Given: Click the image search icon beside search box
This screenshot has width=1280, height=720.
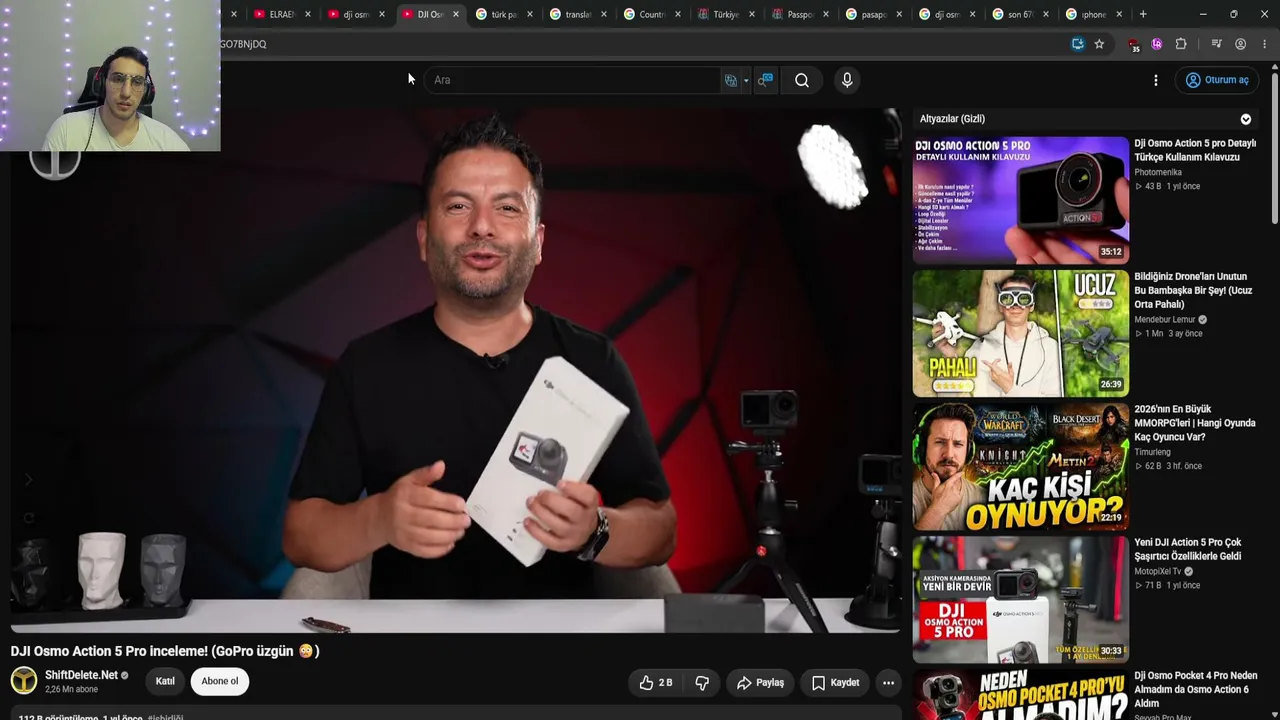Looking at the screenshot, I should coord(765,80).
